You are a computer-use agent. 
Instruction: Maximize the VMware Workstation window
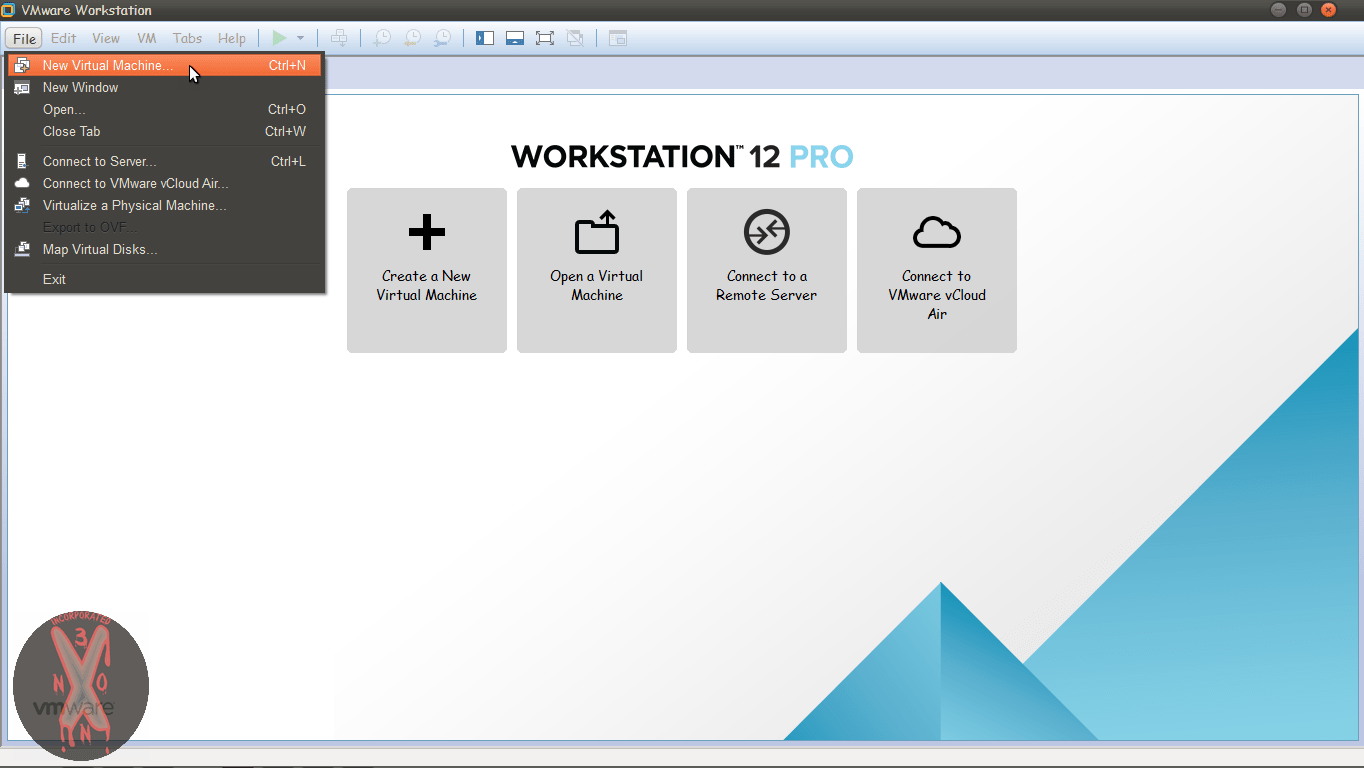1304,10
